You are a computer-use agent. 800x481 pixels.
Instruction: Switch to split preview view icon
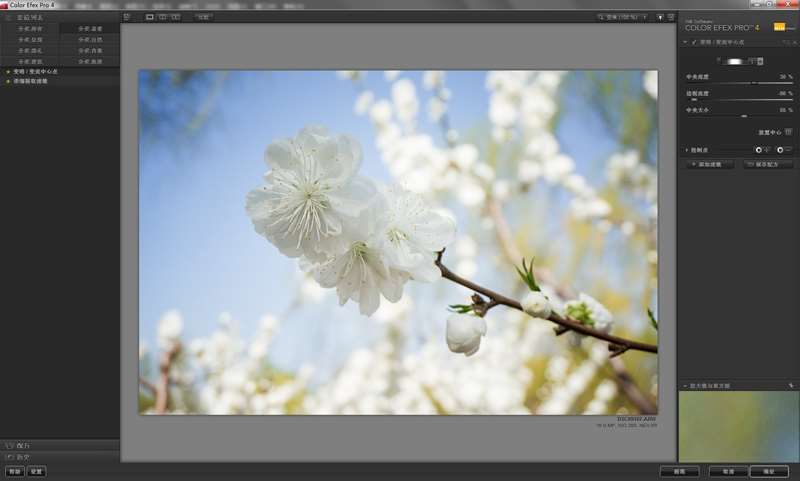[x=163, y=17]
